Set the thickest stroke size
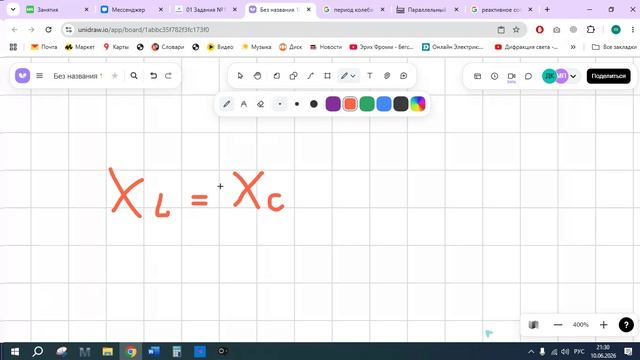 [x=313, y=104]
